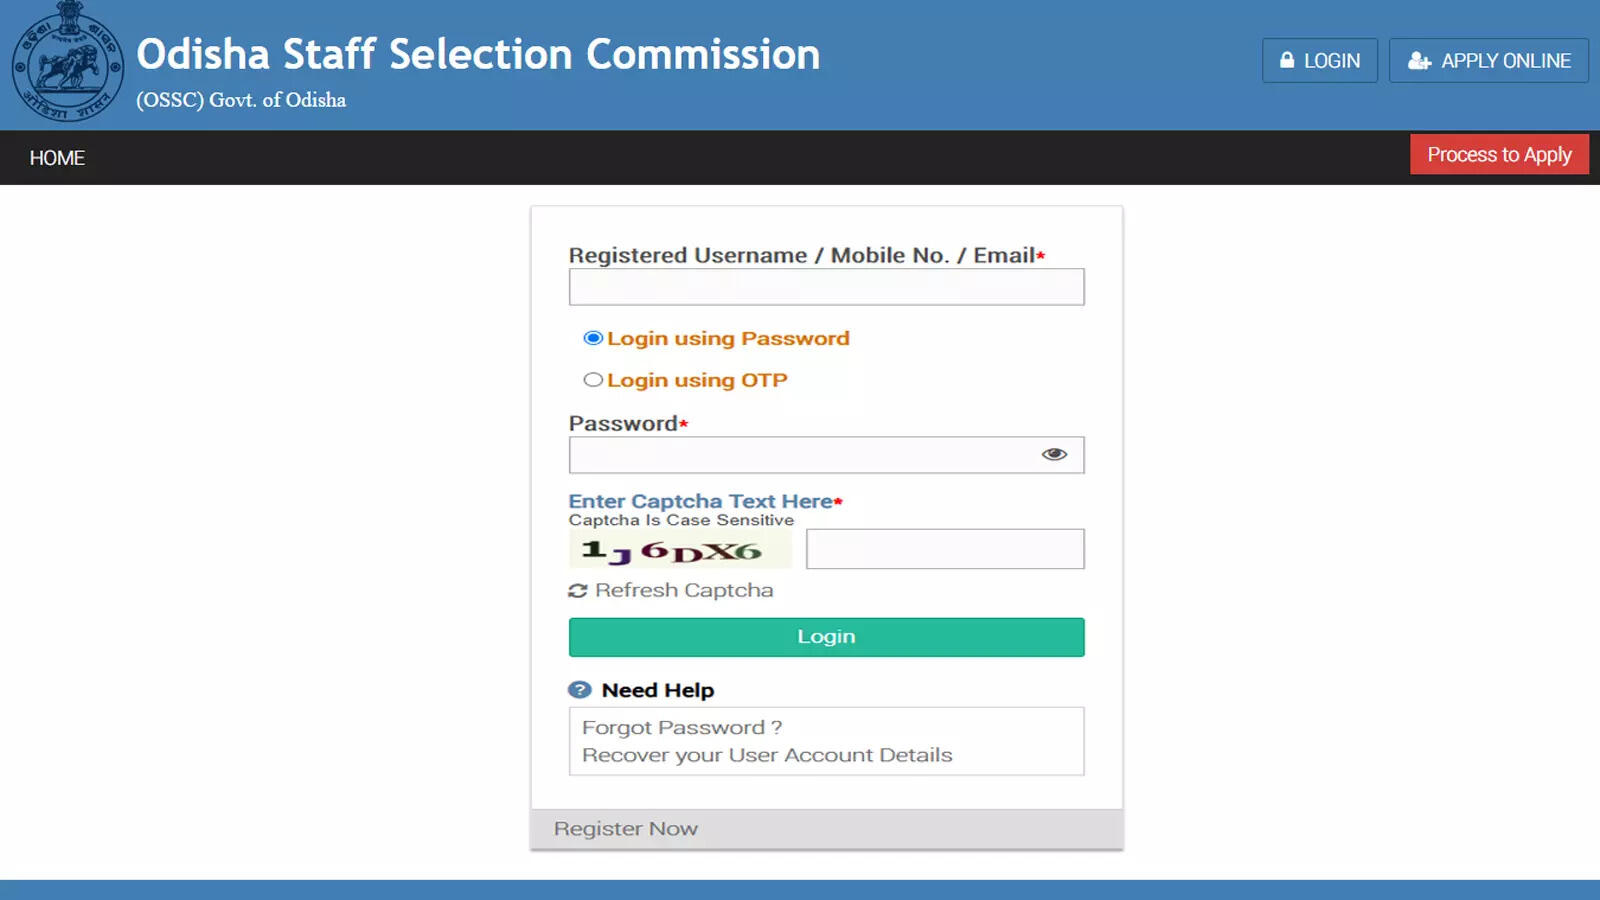Click the Registered Username / Mobile No. field

tap(826, 286)
